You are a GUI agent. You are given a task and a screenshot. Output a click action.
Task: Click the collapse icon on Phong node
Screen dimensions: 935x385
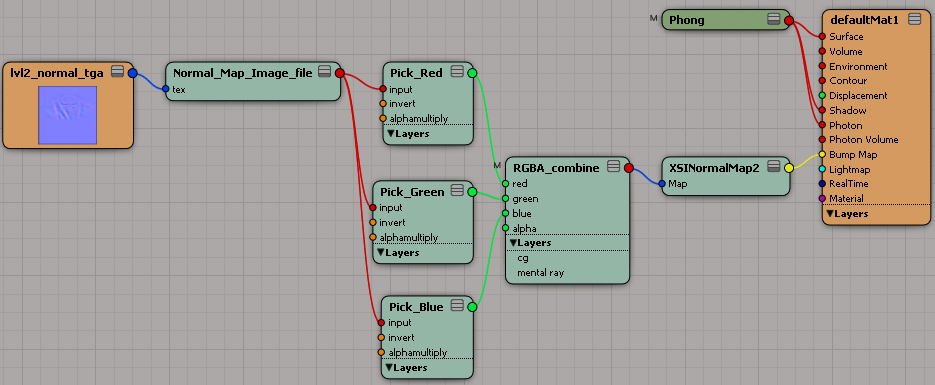pyautogui.click(x=773, y=20)
